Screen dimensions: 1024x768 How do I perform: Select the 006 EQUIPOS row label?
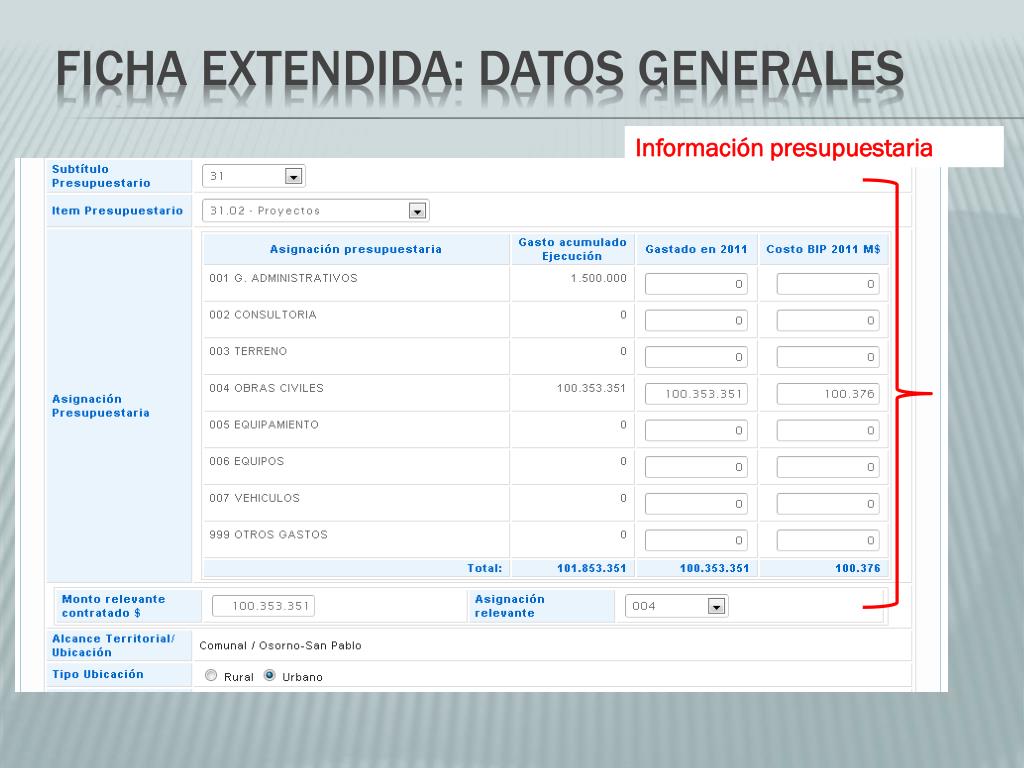[x=247, y=461]
